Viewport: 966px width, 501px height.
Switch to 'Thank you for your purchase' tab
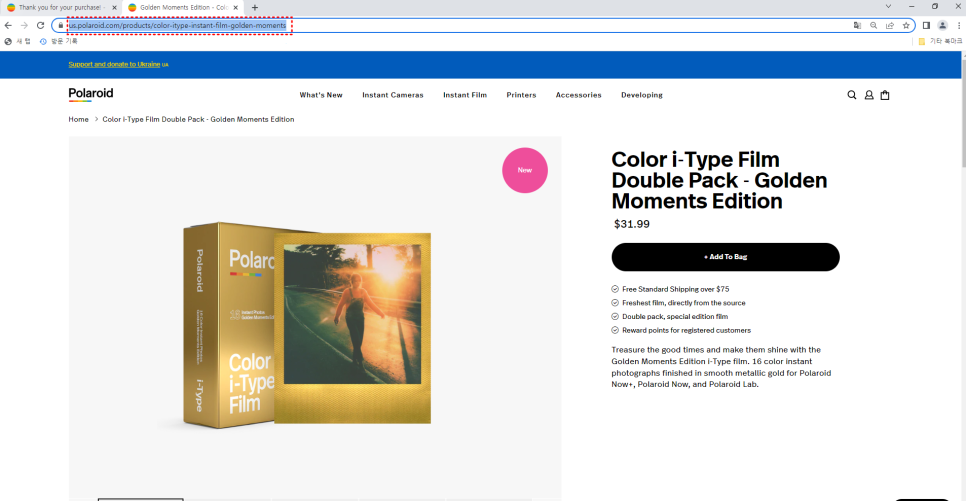tap(60, 7)
